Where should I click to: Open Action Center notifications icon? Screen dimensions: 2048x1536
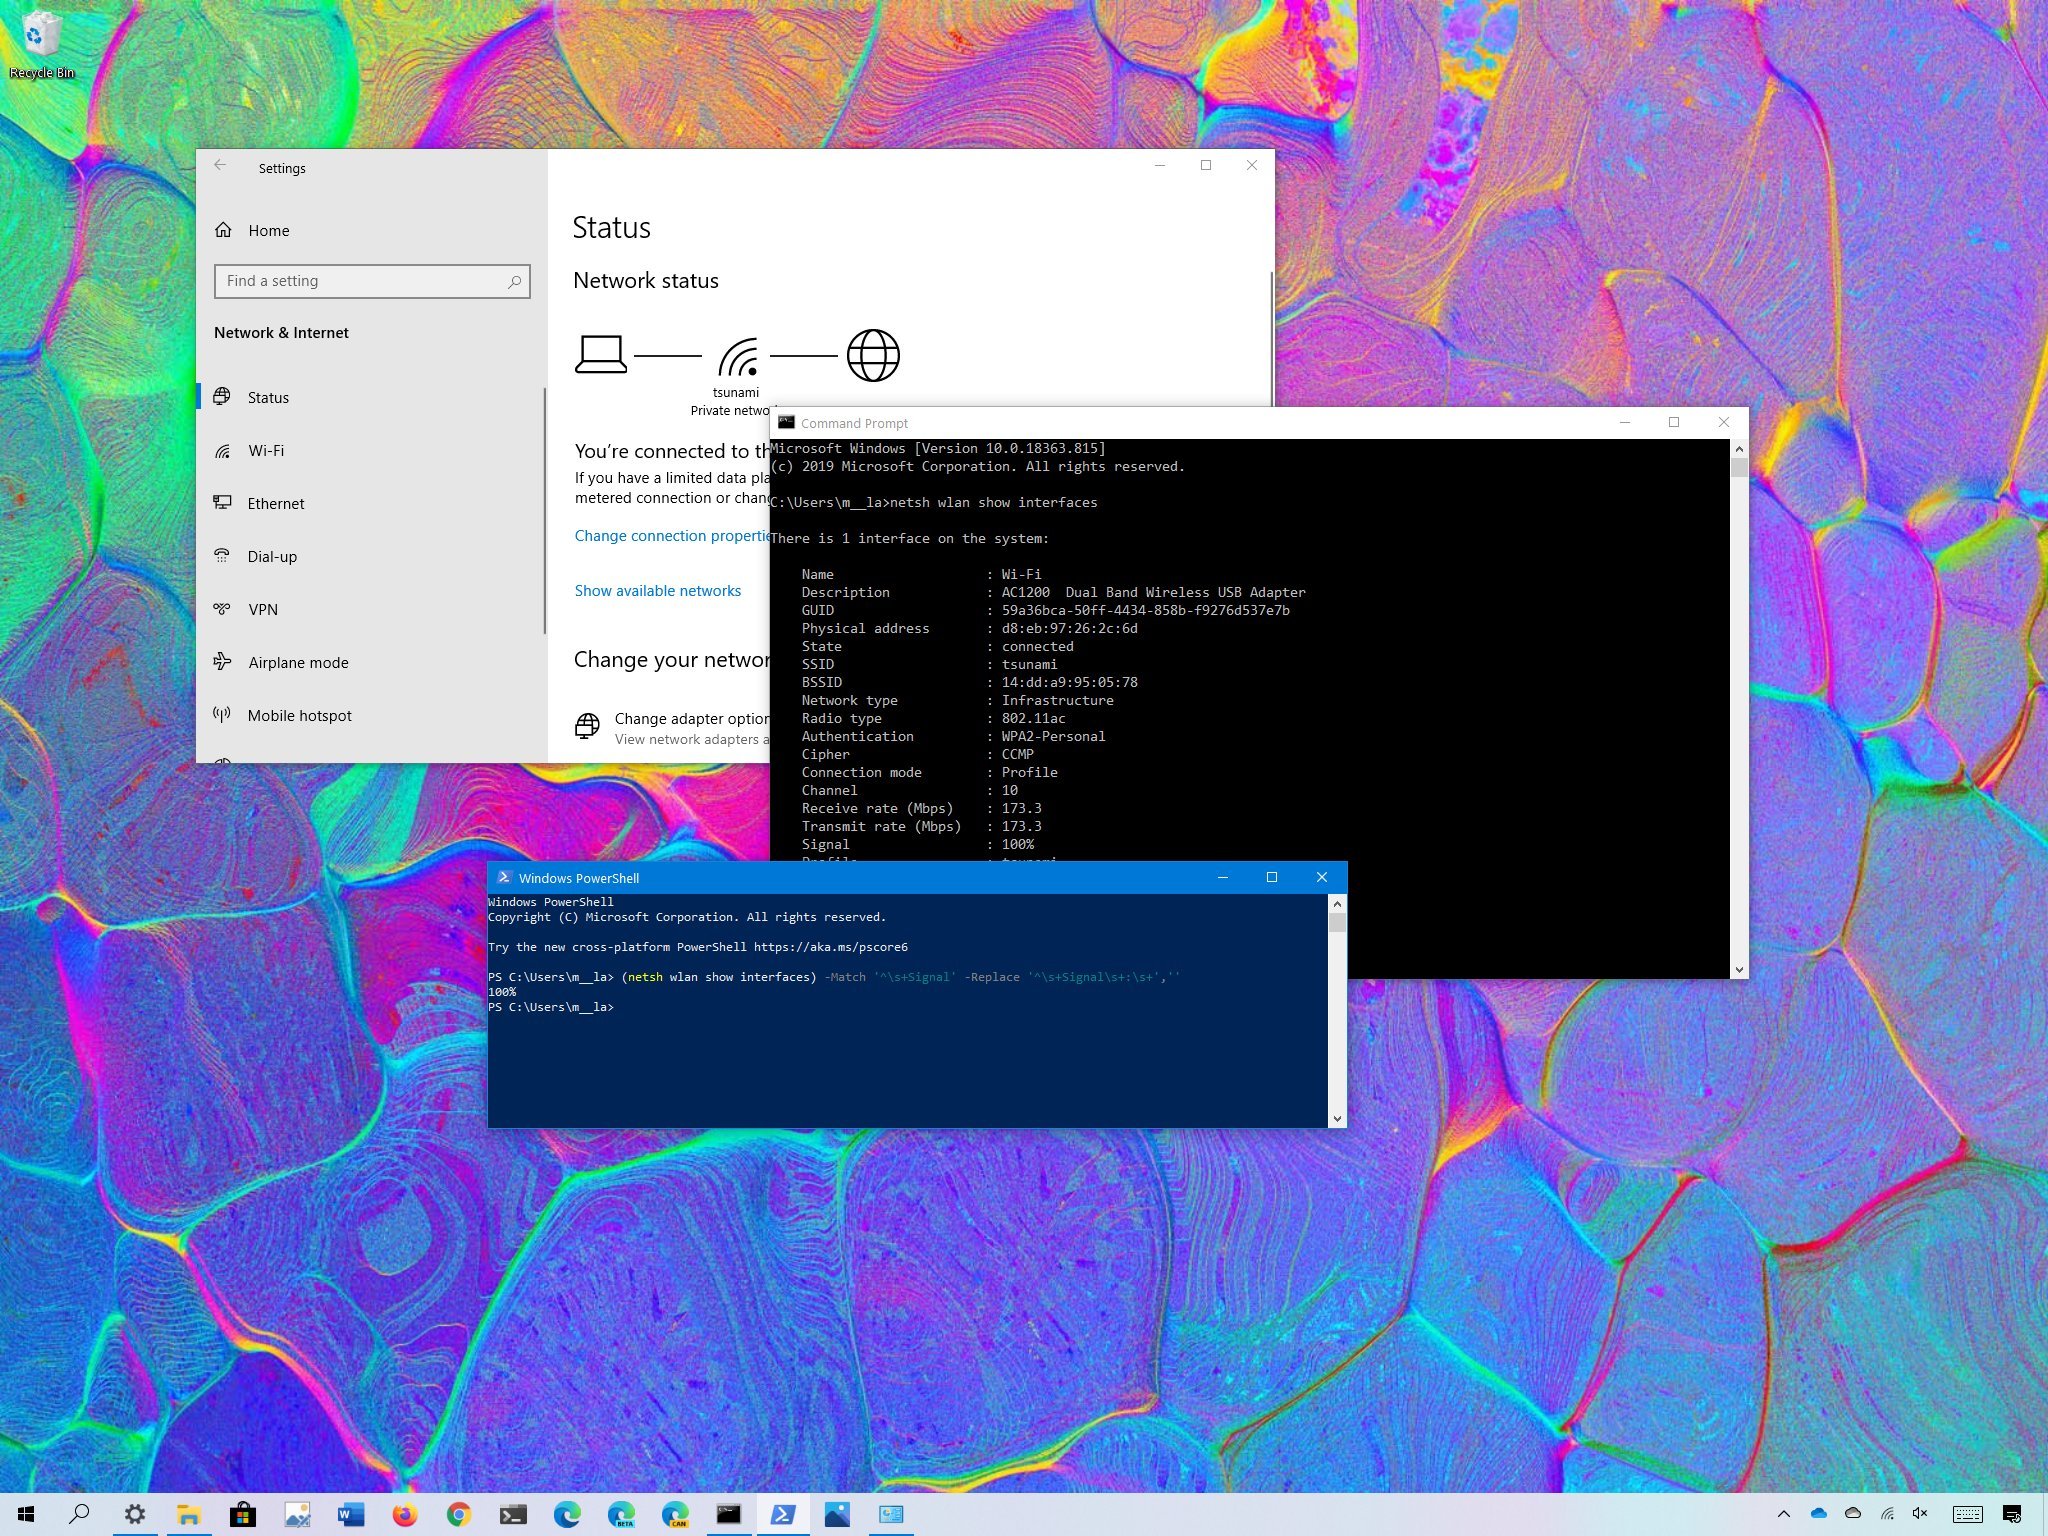2013,1514
